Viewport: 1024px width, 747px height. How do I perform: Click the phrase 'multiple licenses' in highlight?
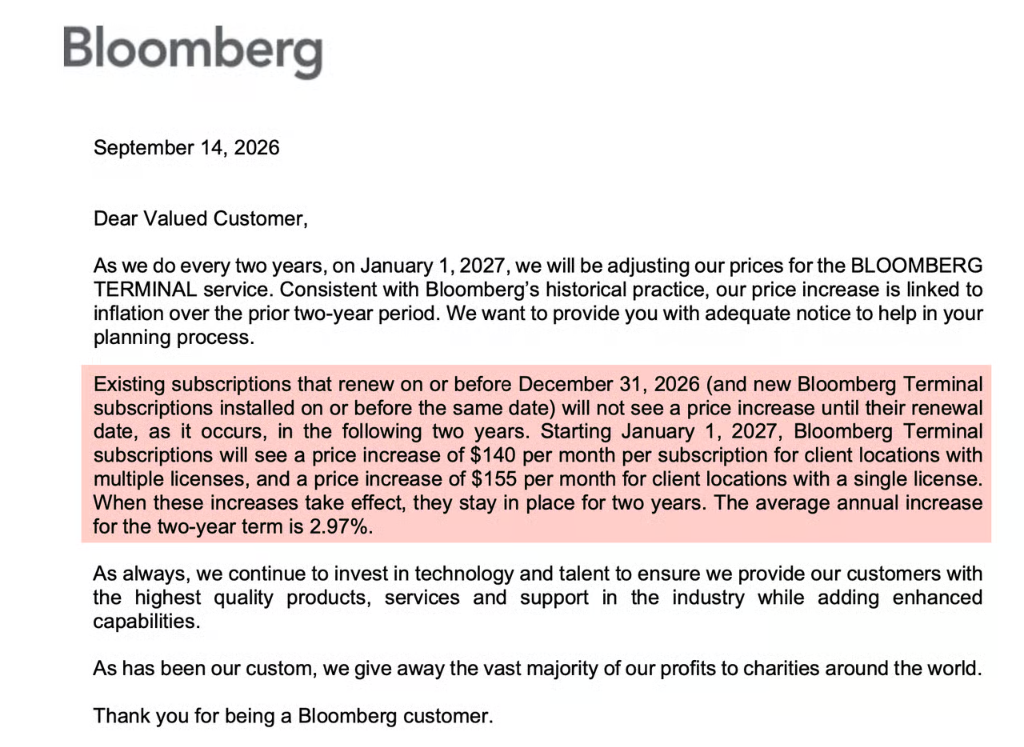(x=169, y=479)
